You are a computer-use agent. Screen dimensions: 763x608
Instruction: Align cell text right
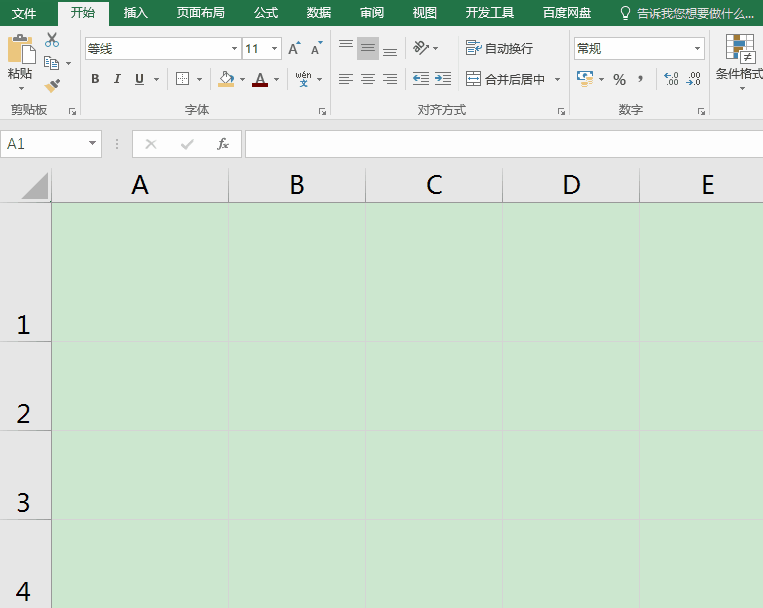(x=390, y=78)
